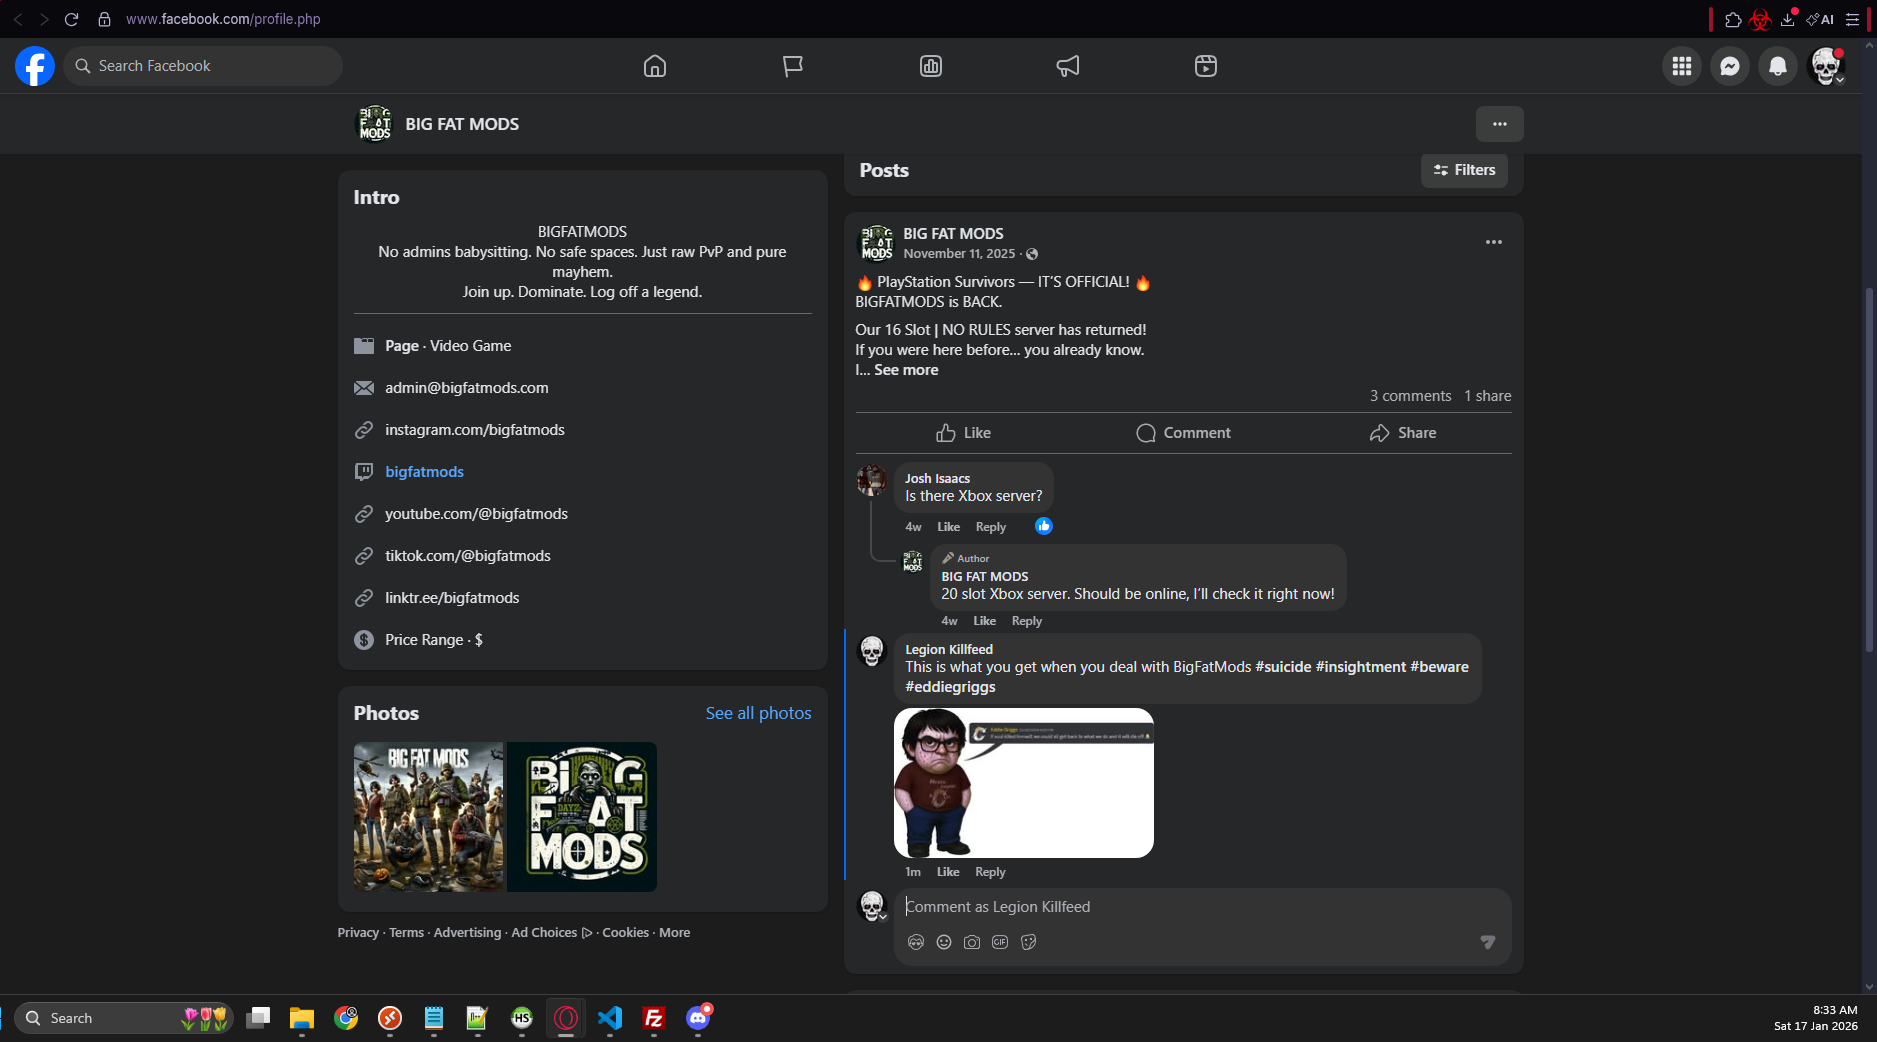Open the #eddiegriggs hashtag

point(950,687)
